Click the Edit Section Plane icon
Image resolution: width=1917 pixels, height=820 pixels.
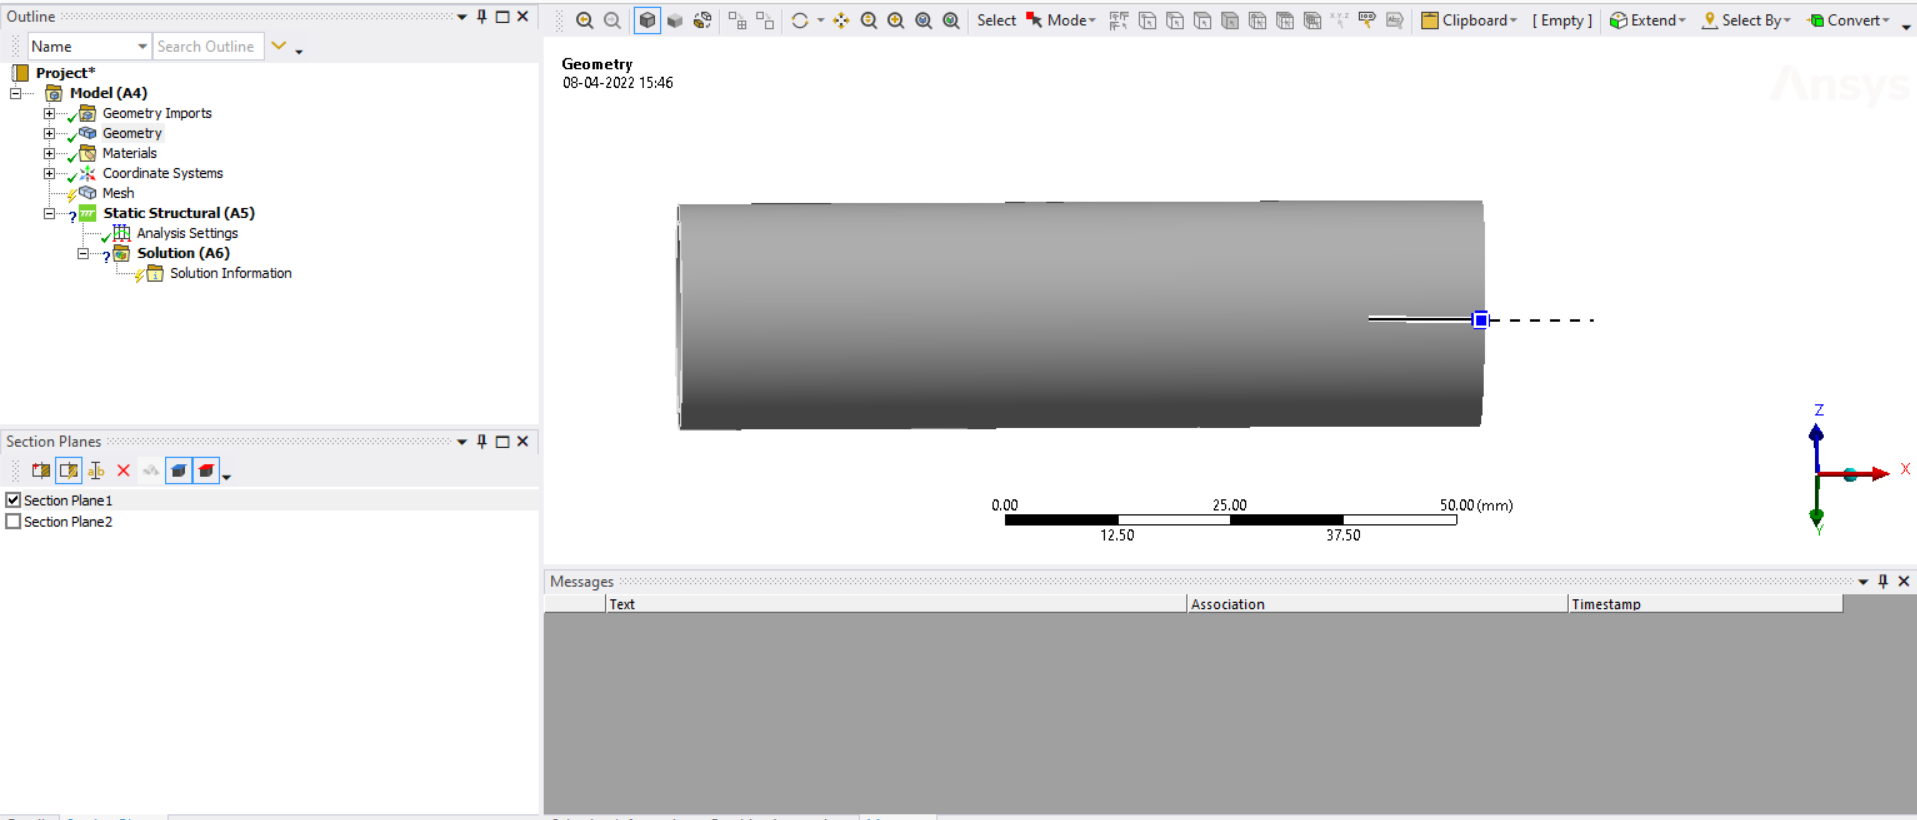69,471
